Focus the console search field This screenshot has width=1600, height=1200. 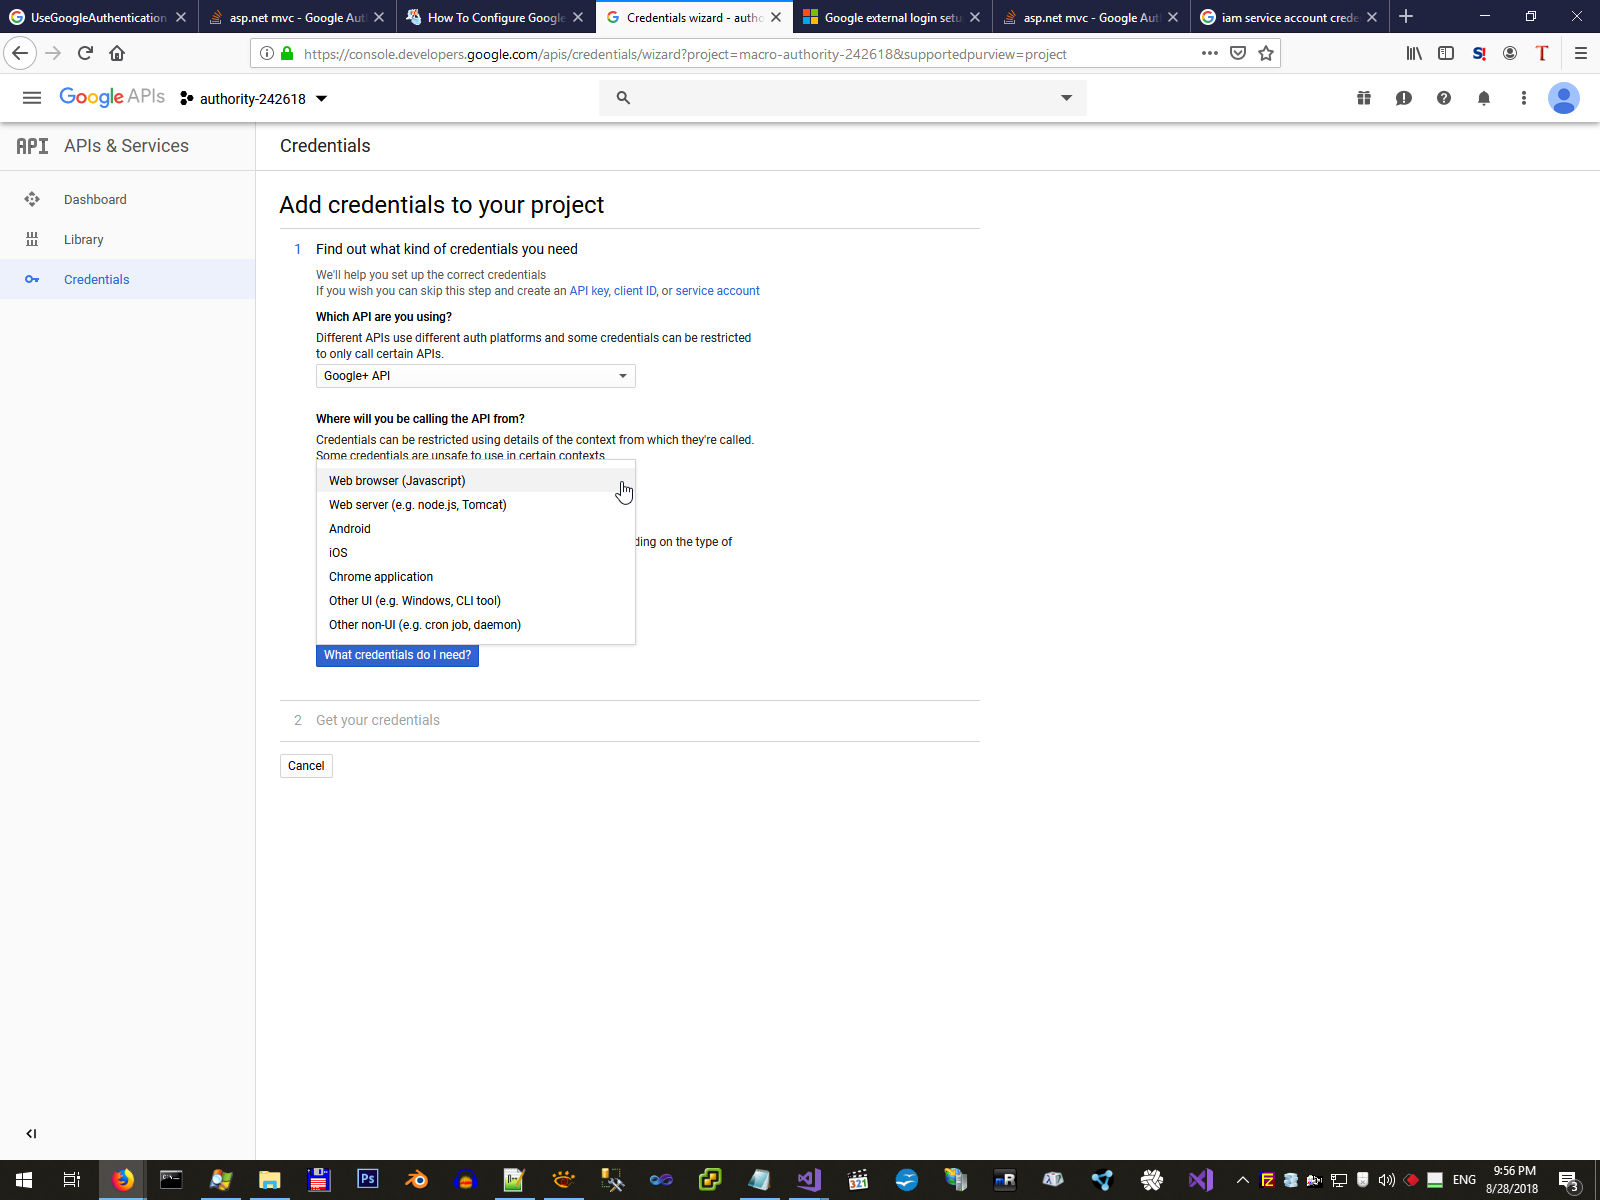pyautogui.click(x=842, y=98)
